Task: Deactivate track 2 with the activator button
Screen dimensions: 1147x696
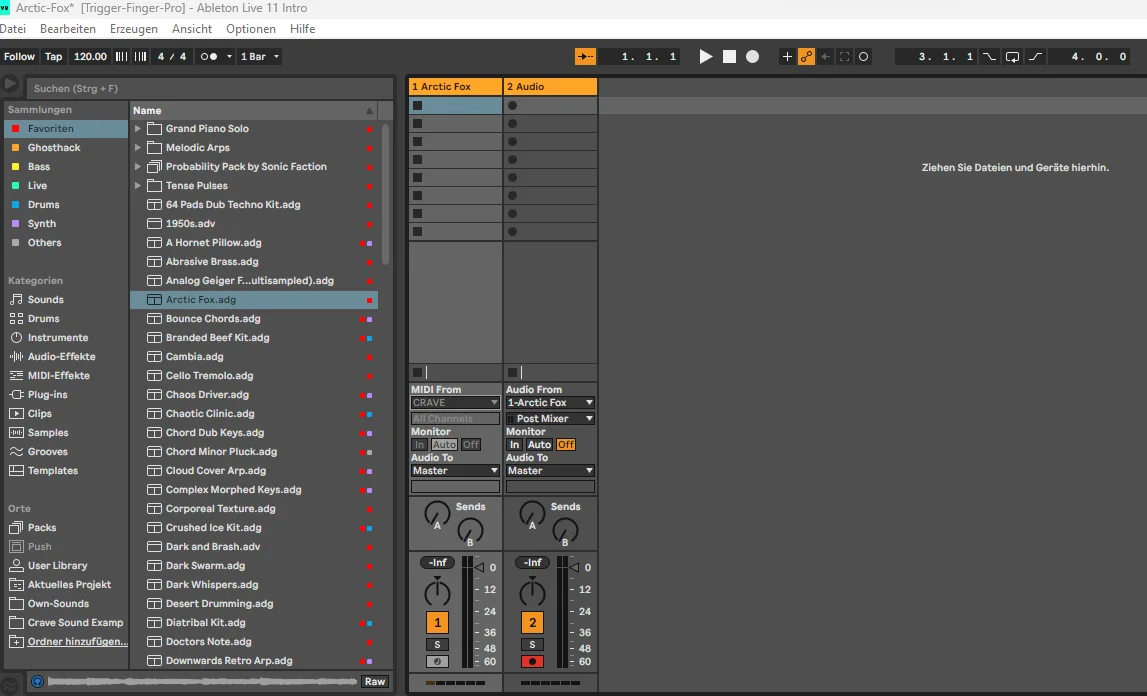Action: click(x=533, y=623)
